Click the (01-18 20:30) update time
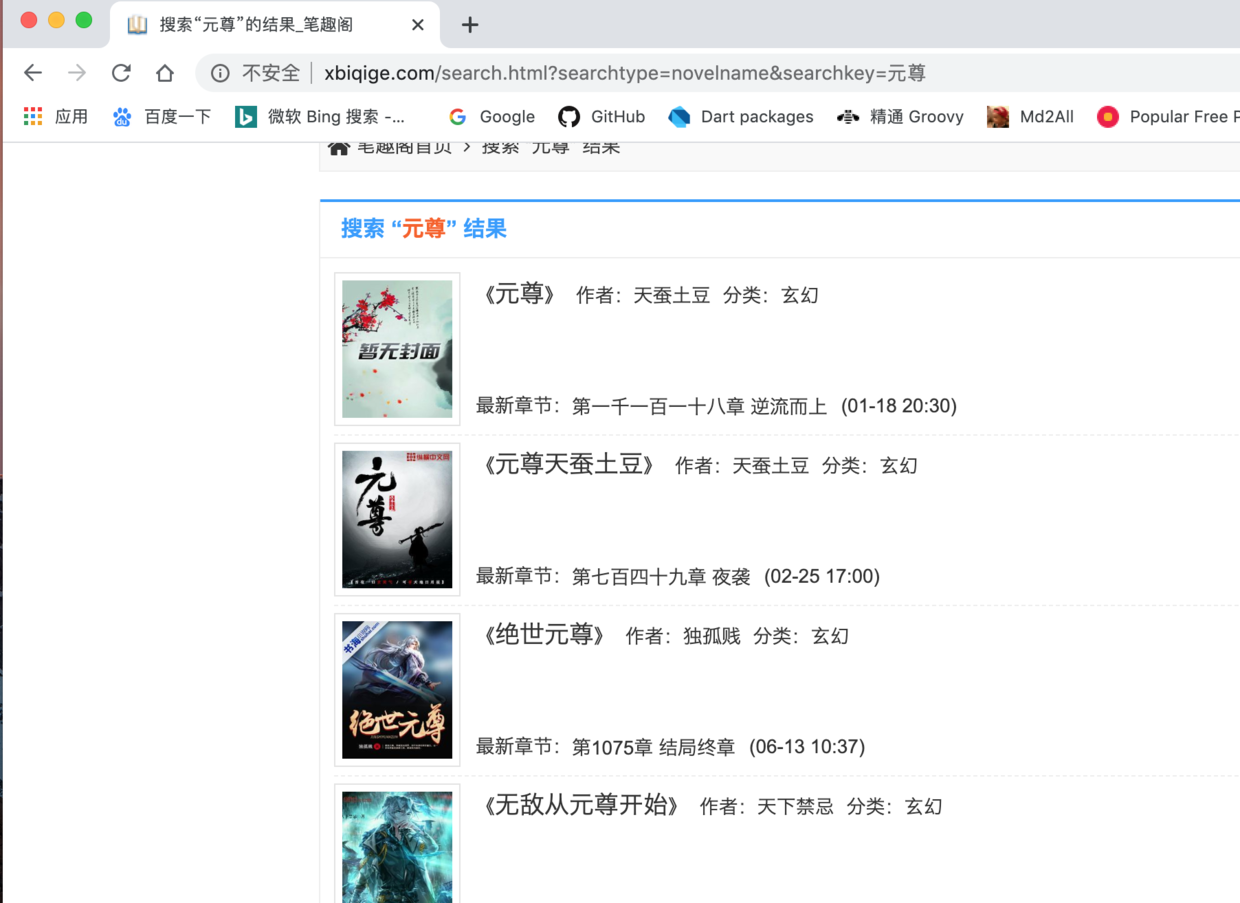Viewport: 1240px width, 903px height. pyautogui.click(x=899, y=406)
